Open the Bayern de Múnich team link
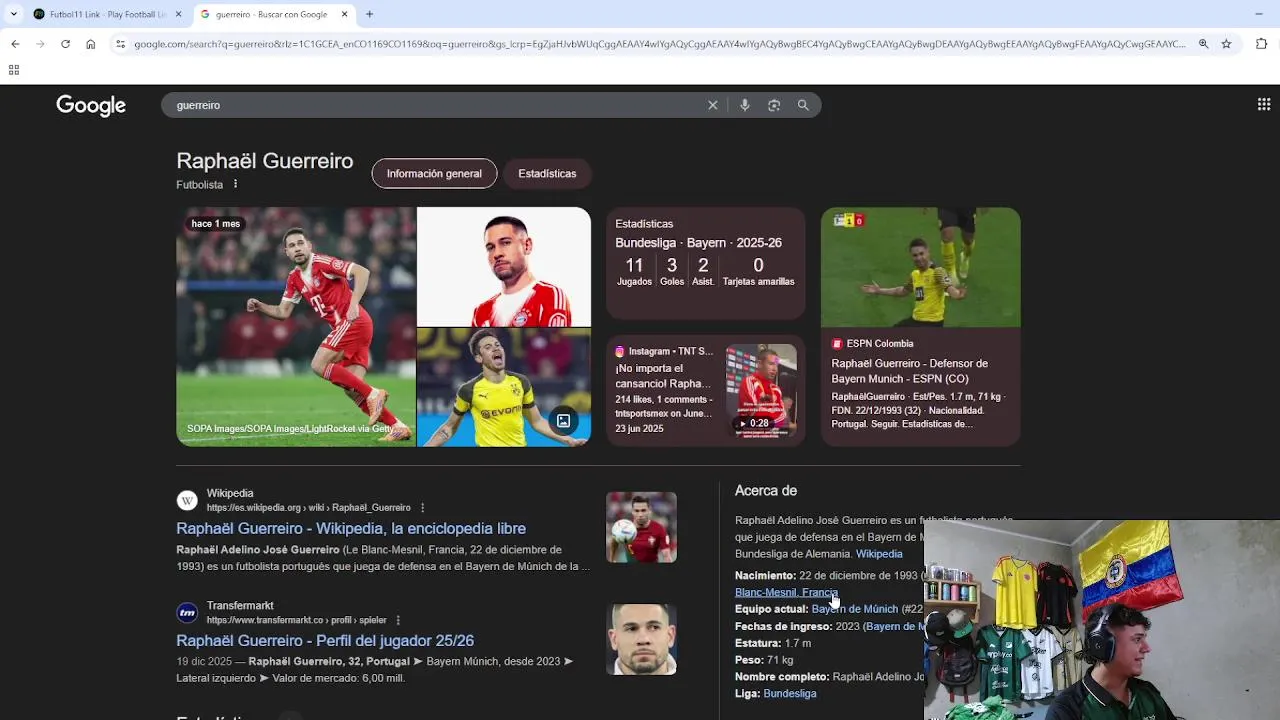The width and height of the screenshot is (1280, 720). (x=855, y=609)
